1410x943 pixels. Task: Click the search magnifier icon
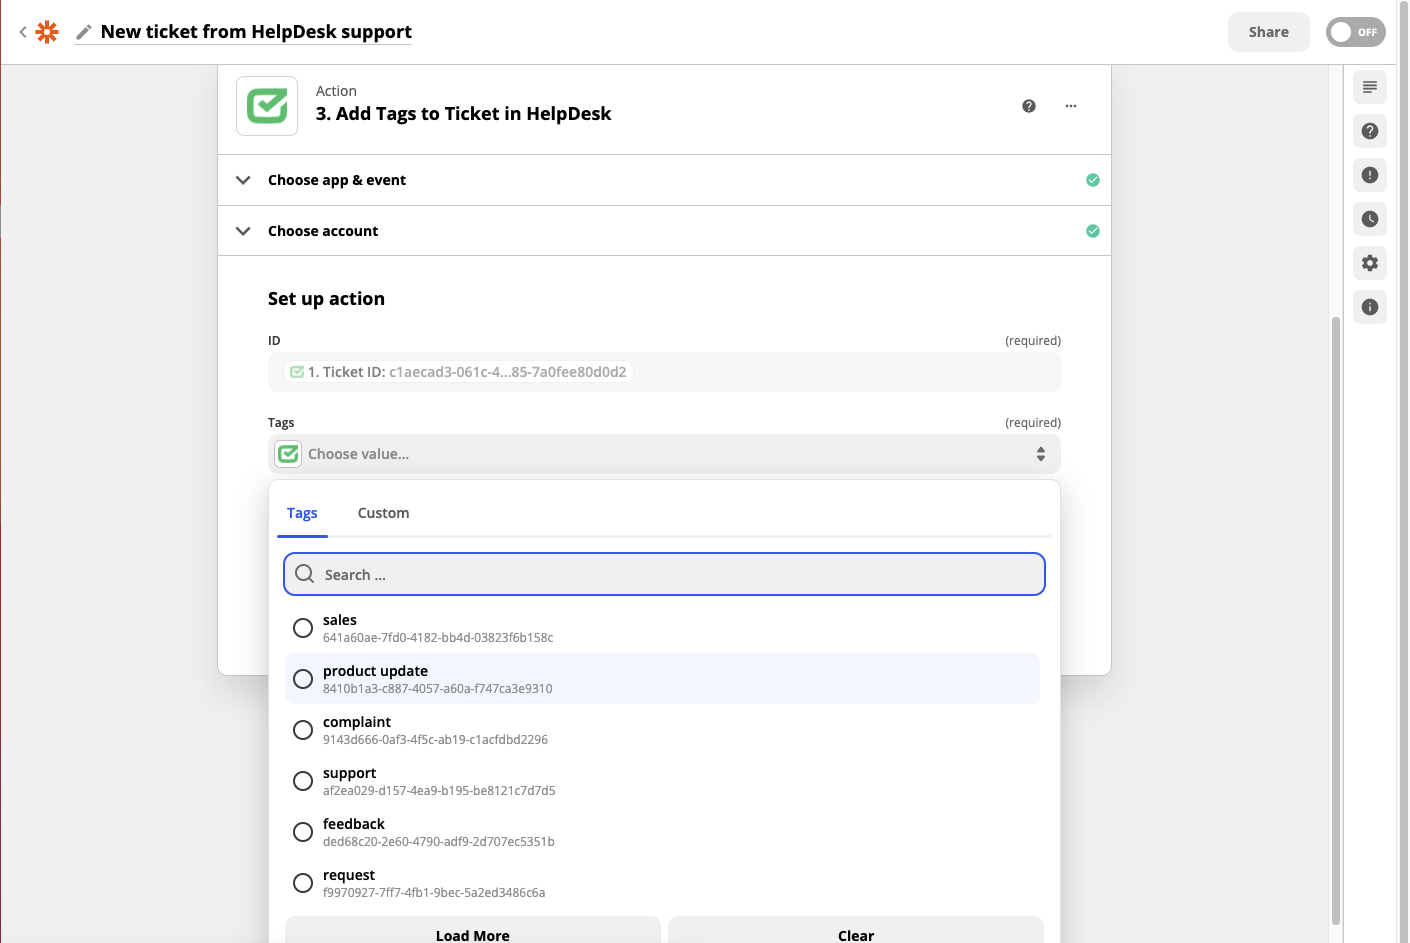(305, 574)
